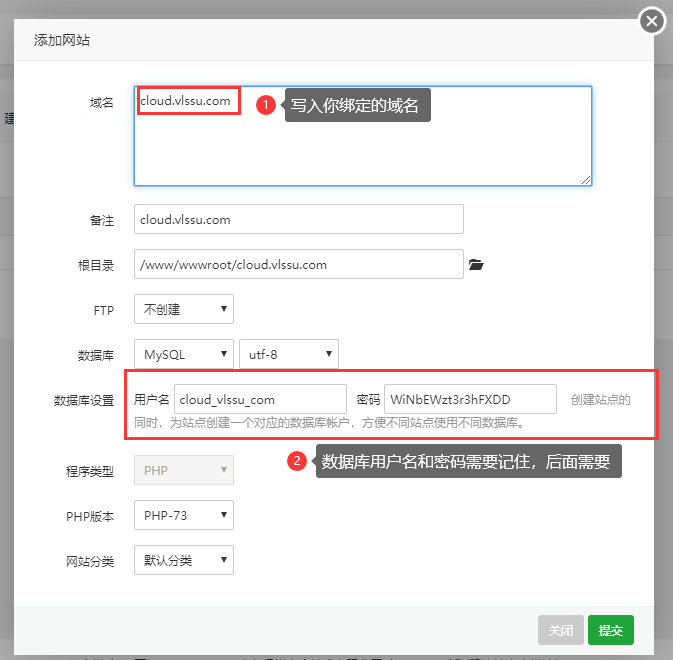Open the MySQL database type dropdown

[x=184, y=354]
